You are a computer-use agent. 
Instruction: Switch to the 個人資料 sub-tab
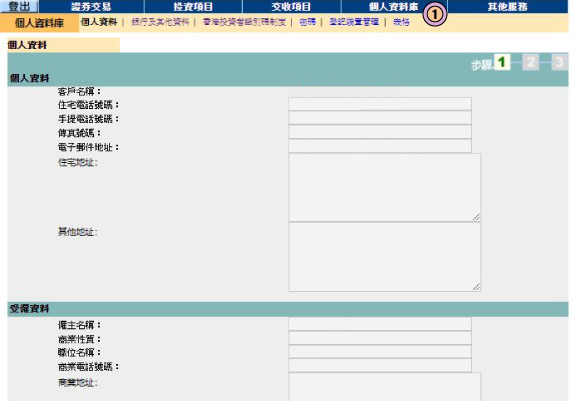click(99, 22)
